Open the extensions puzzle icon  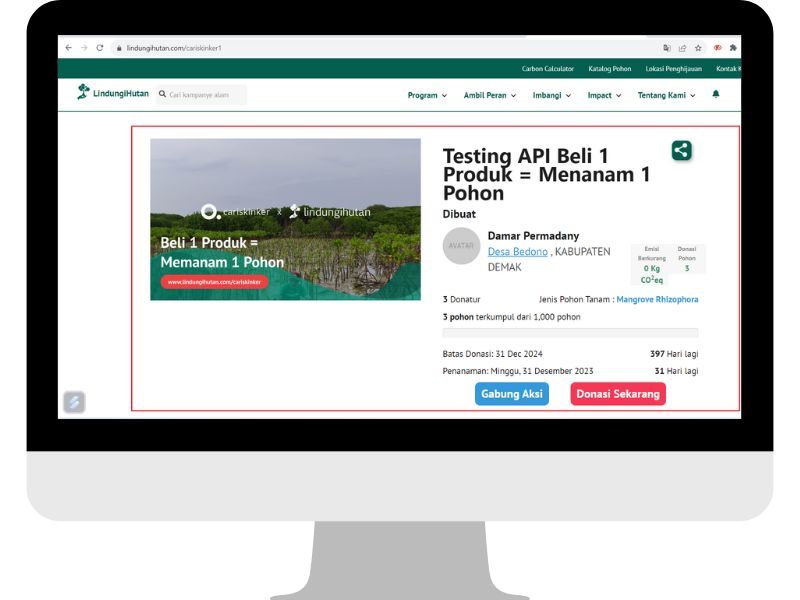[x=733, y=47]
